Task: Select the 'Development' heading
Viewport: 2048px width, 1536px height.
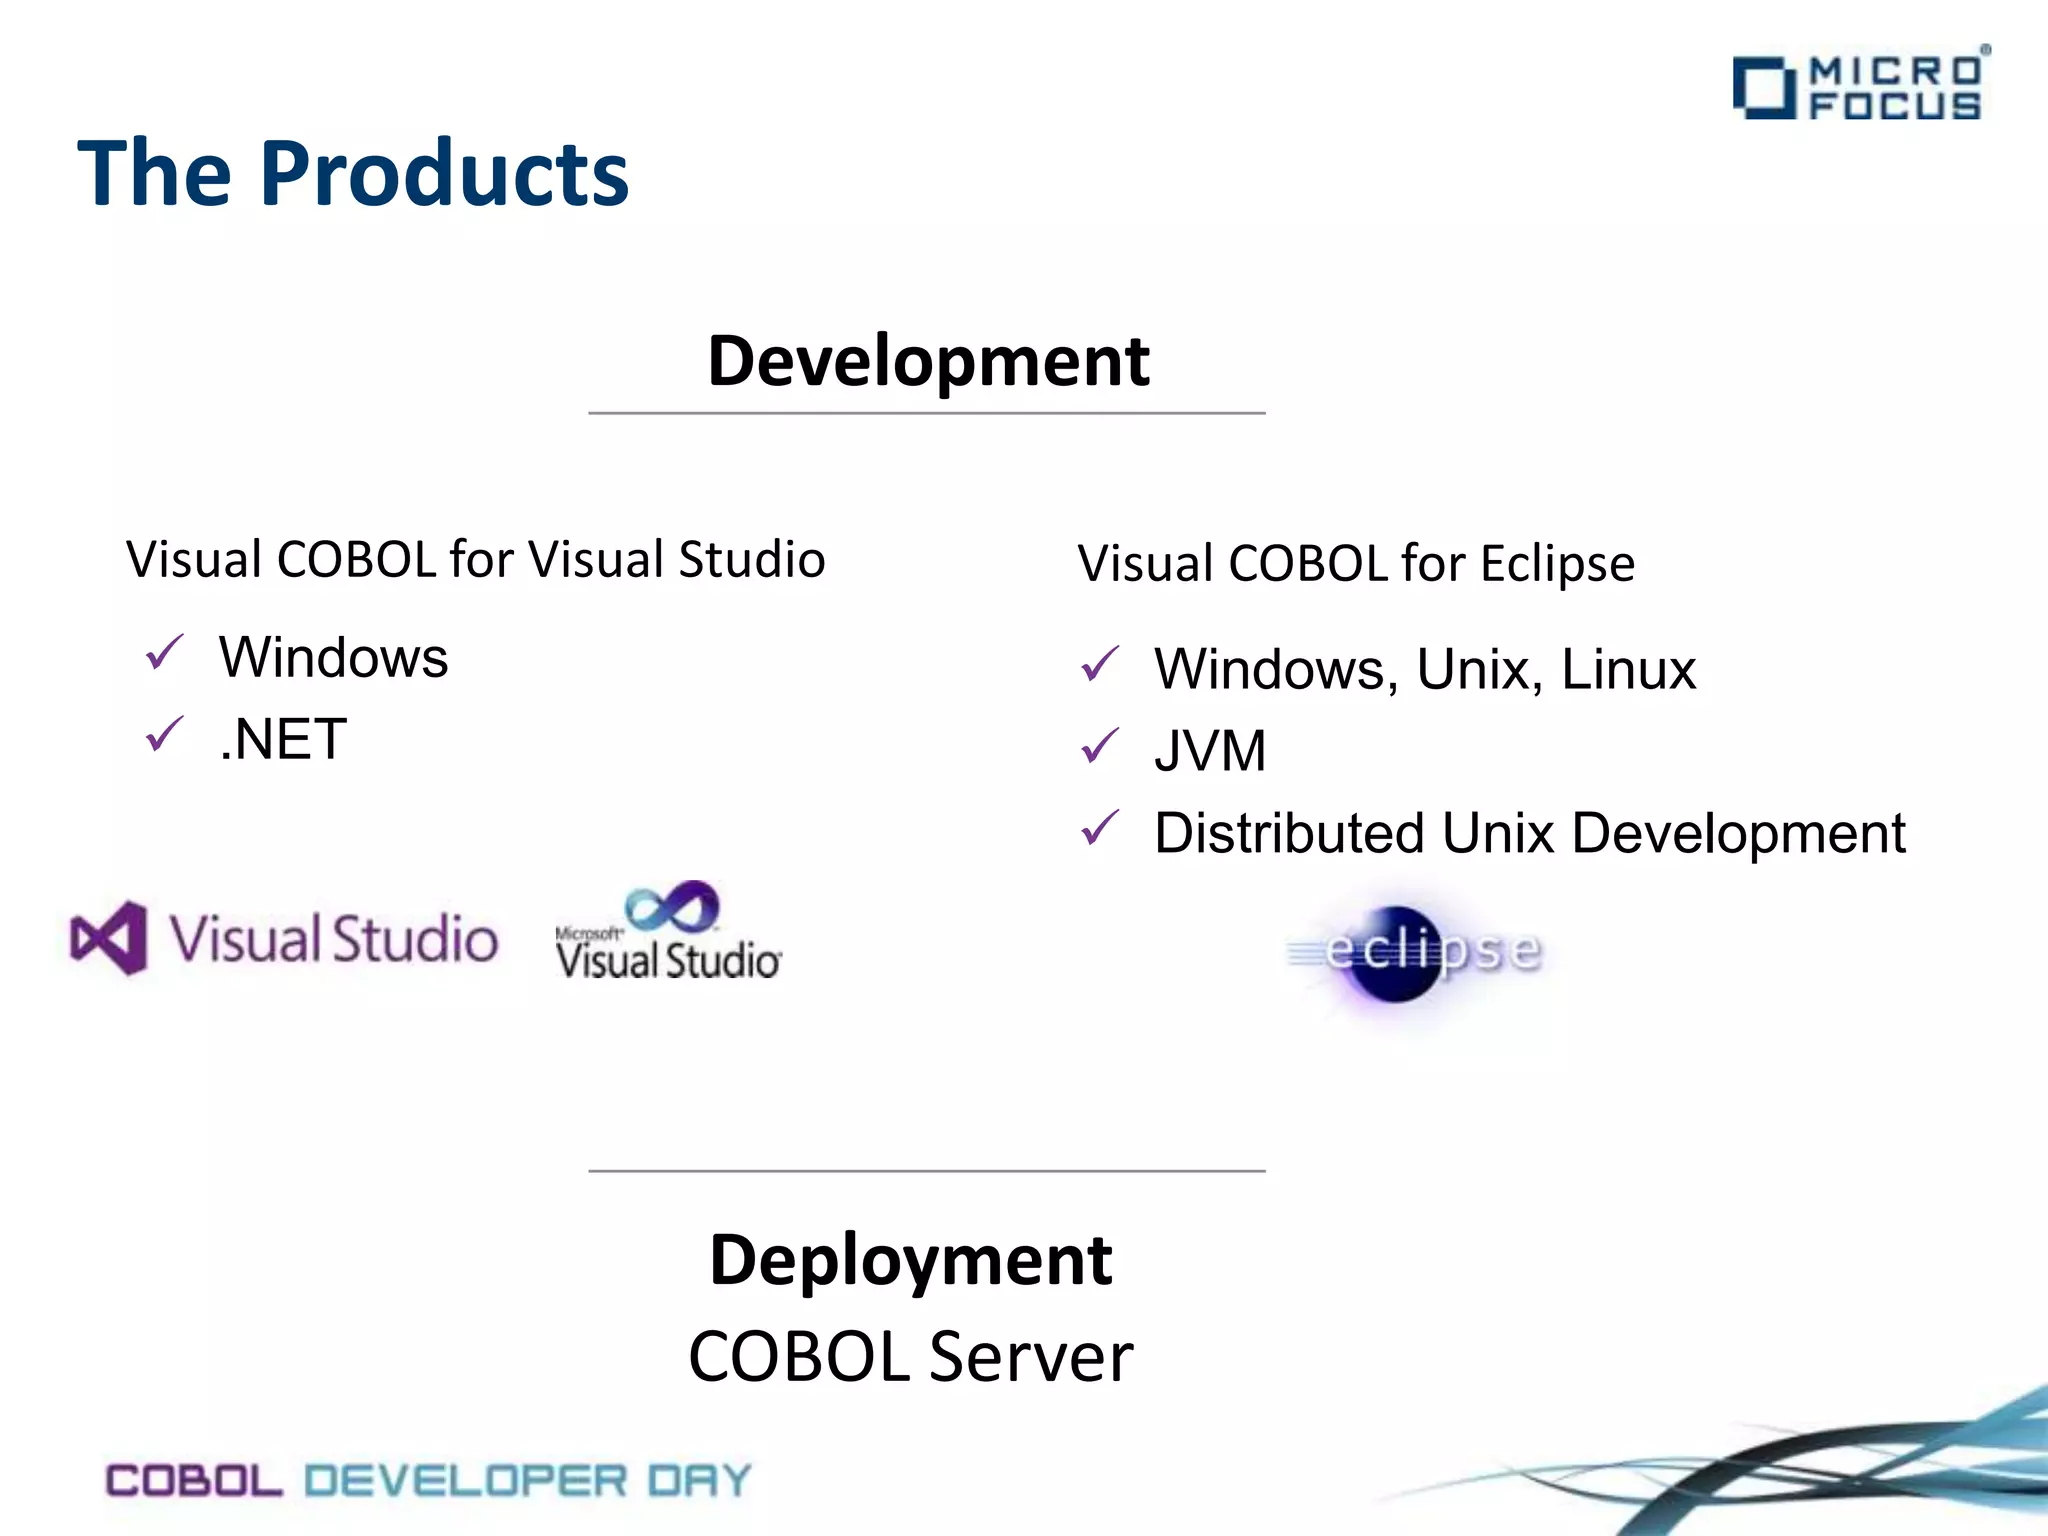Action: [928, 361]
